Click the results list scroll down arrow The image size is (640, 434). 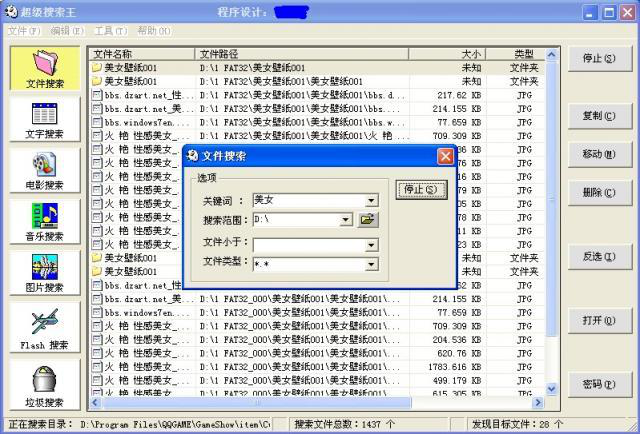(x=551, y=389)
